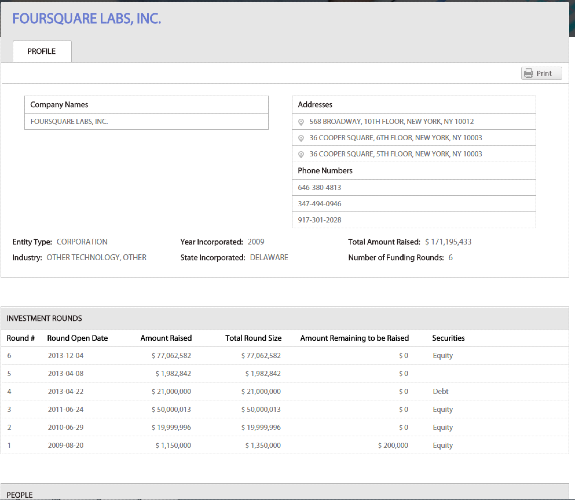
Task: Click the Securities column header
Action: 448,338
